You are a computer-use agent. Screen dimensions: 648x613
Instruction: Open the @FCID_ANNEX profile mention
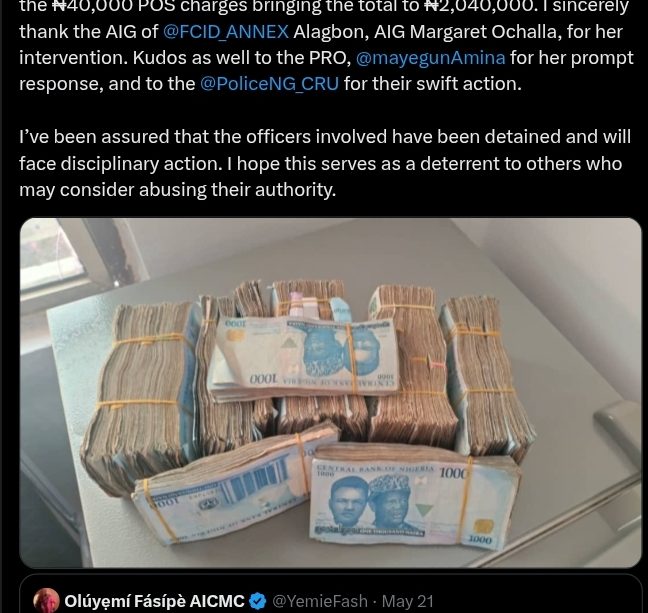click(226, 32)
